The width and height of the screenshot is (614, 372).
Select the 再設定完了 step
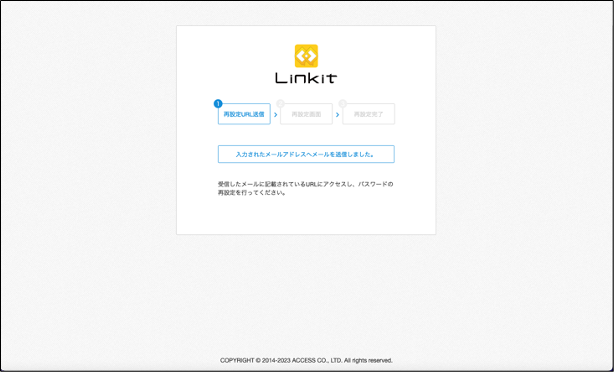click(x=368, y=114)
